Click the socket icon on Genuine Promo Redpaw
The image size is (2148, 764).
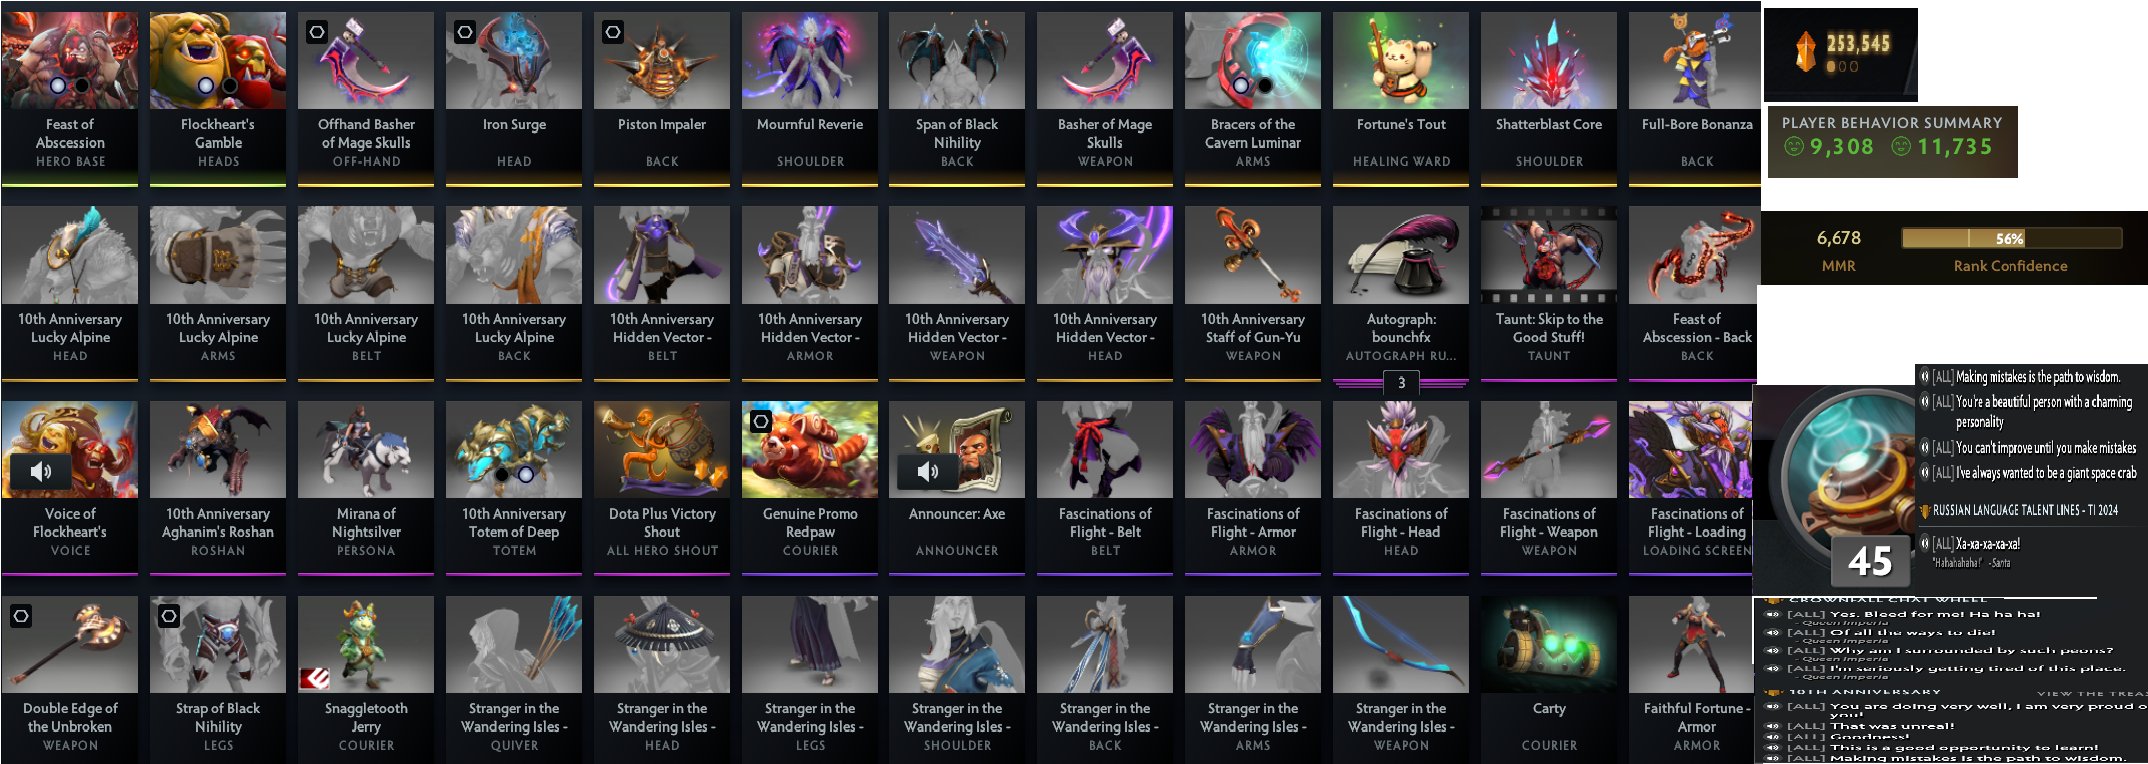[761, 421]
